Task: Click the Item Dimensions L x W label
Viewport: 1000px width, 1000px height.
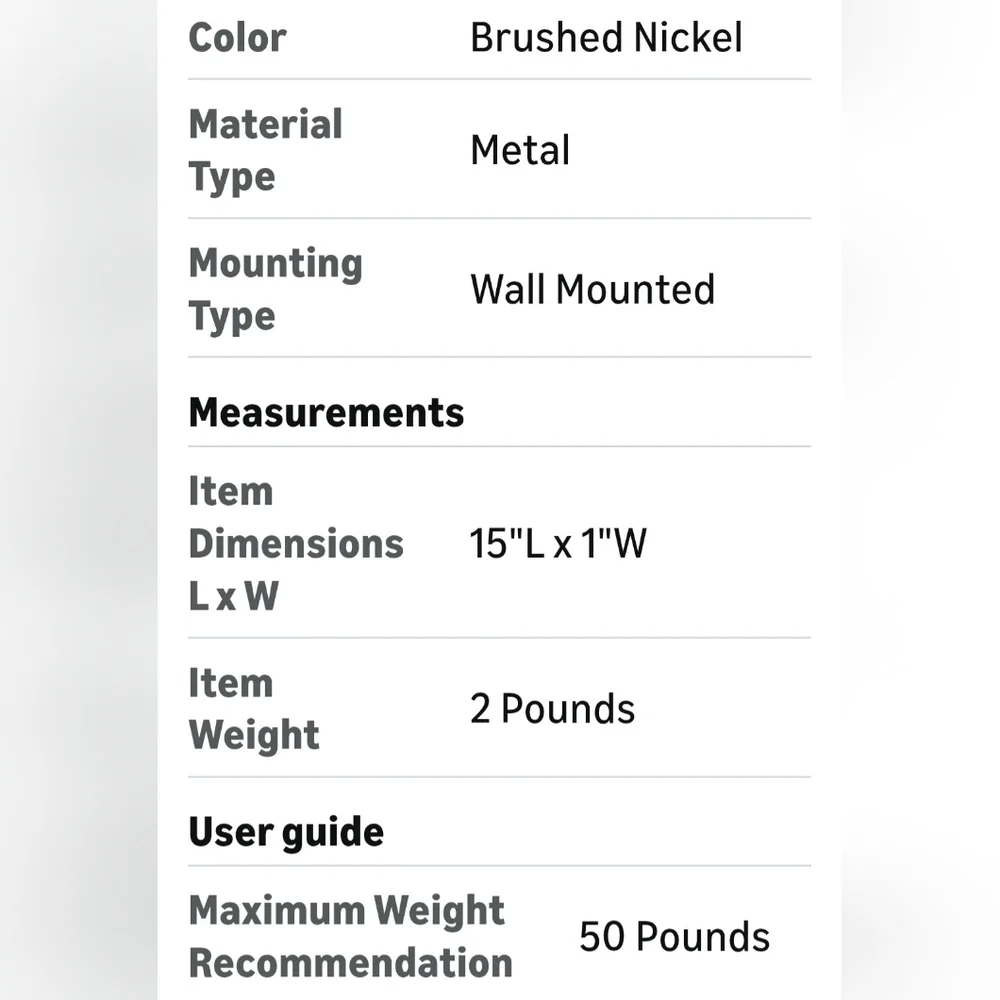Action: pos(296,544)
